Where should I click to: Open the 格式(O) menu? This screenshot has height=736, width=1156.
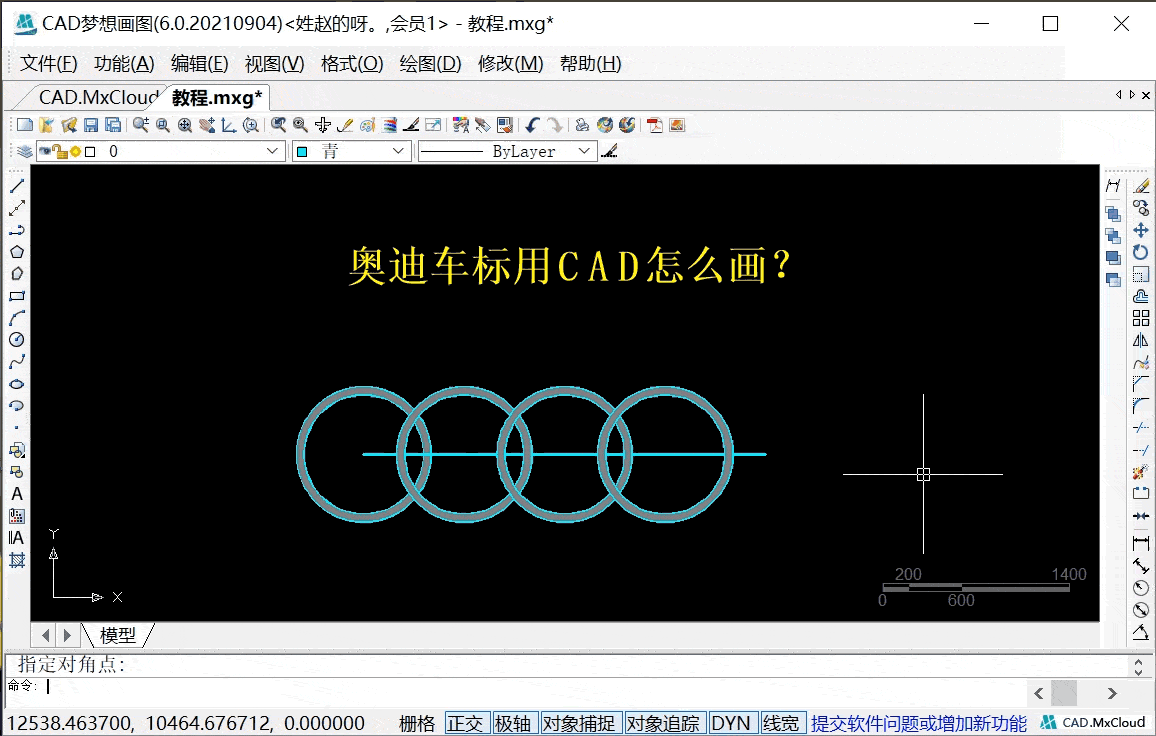coord(352,64)
